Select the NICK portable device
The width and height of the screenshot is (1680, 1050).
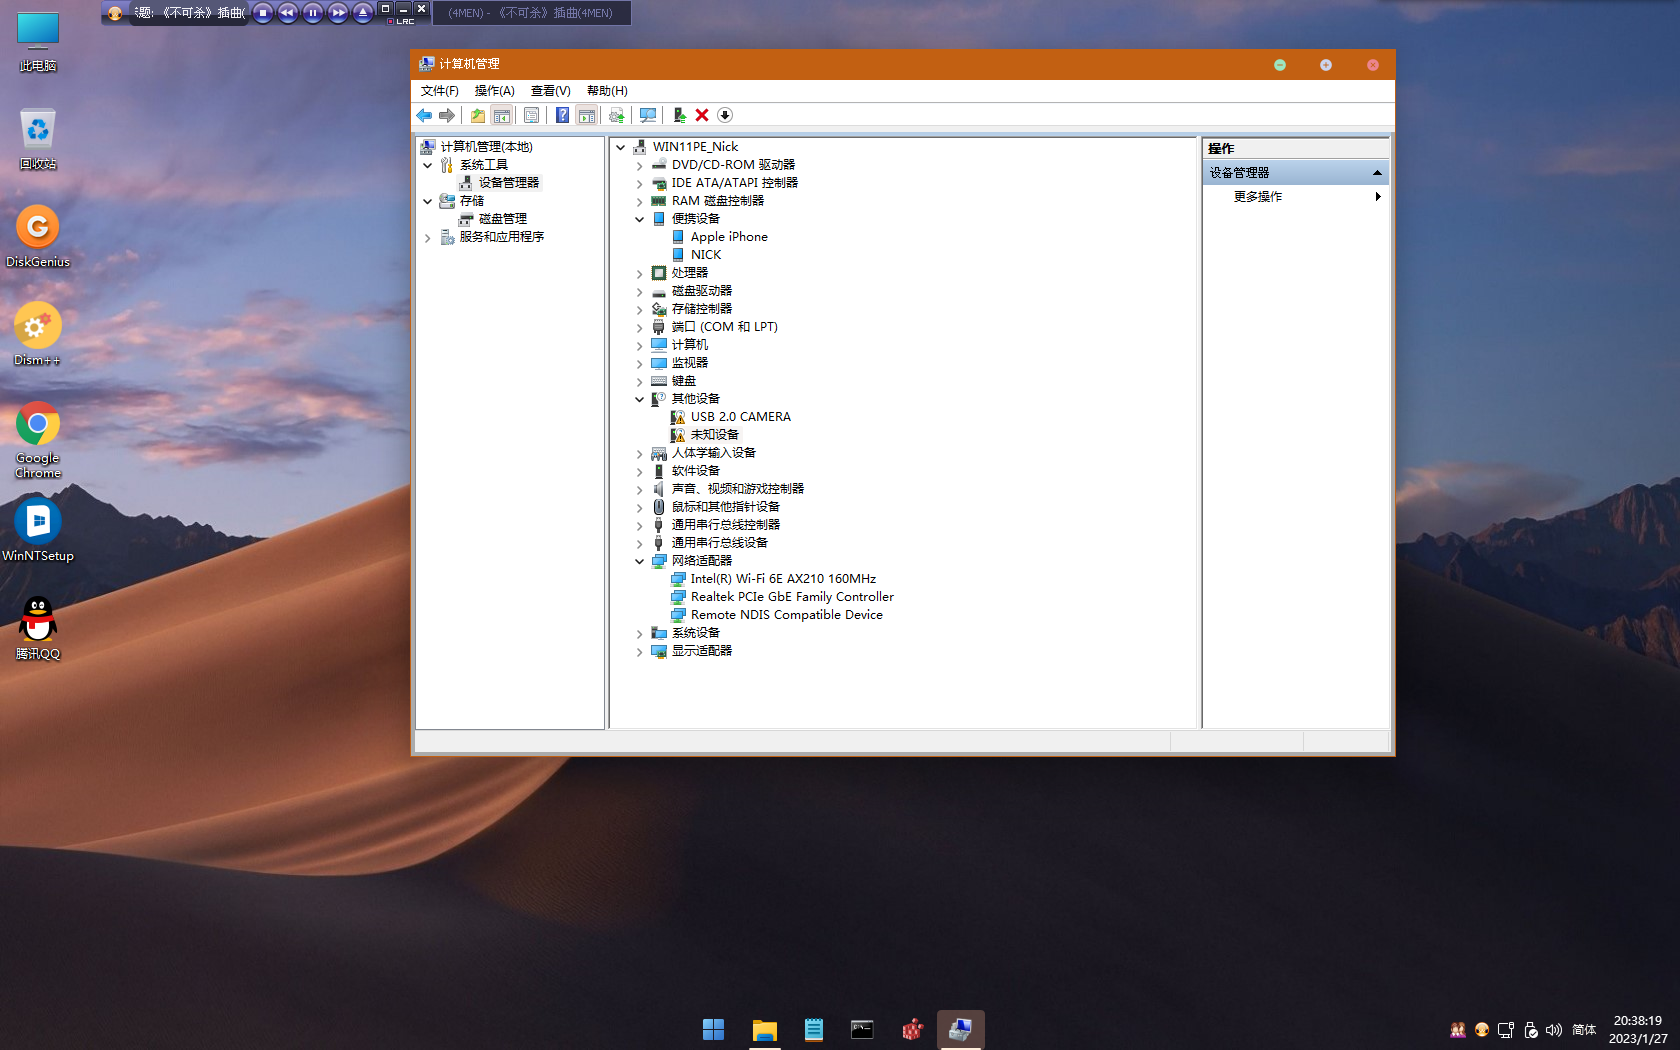coord(705,255)
